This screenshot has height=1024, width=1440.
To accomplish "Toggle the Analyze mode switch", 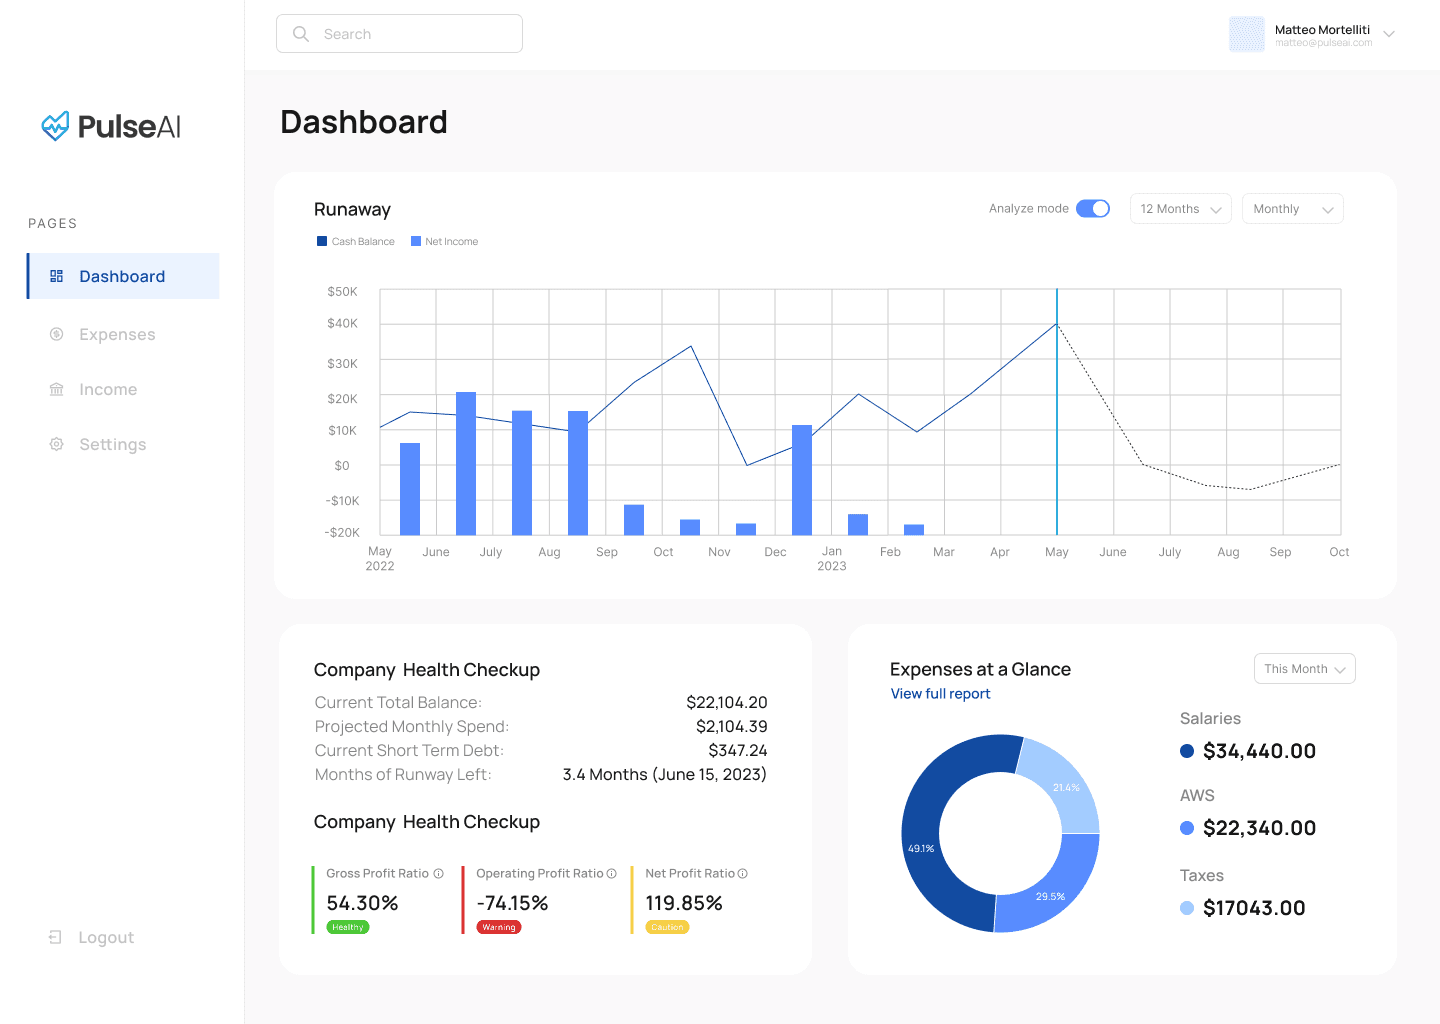I will (1093, 209).
